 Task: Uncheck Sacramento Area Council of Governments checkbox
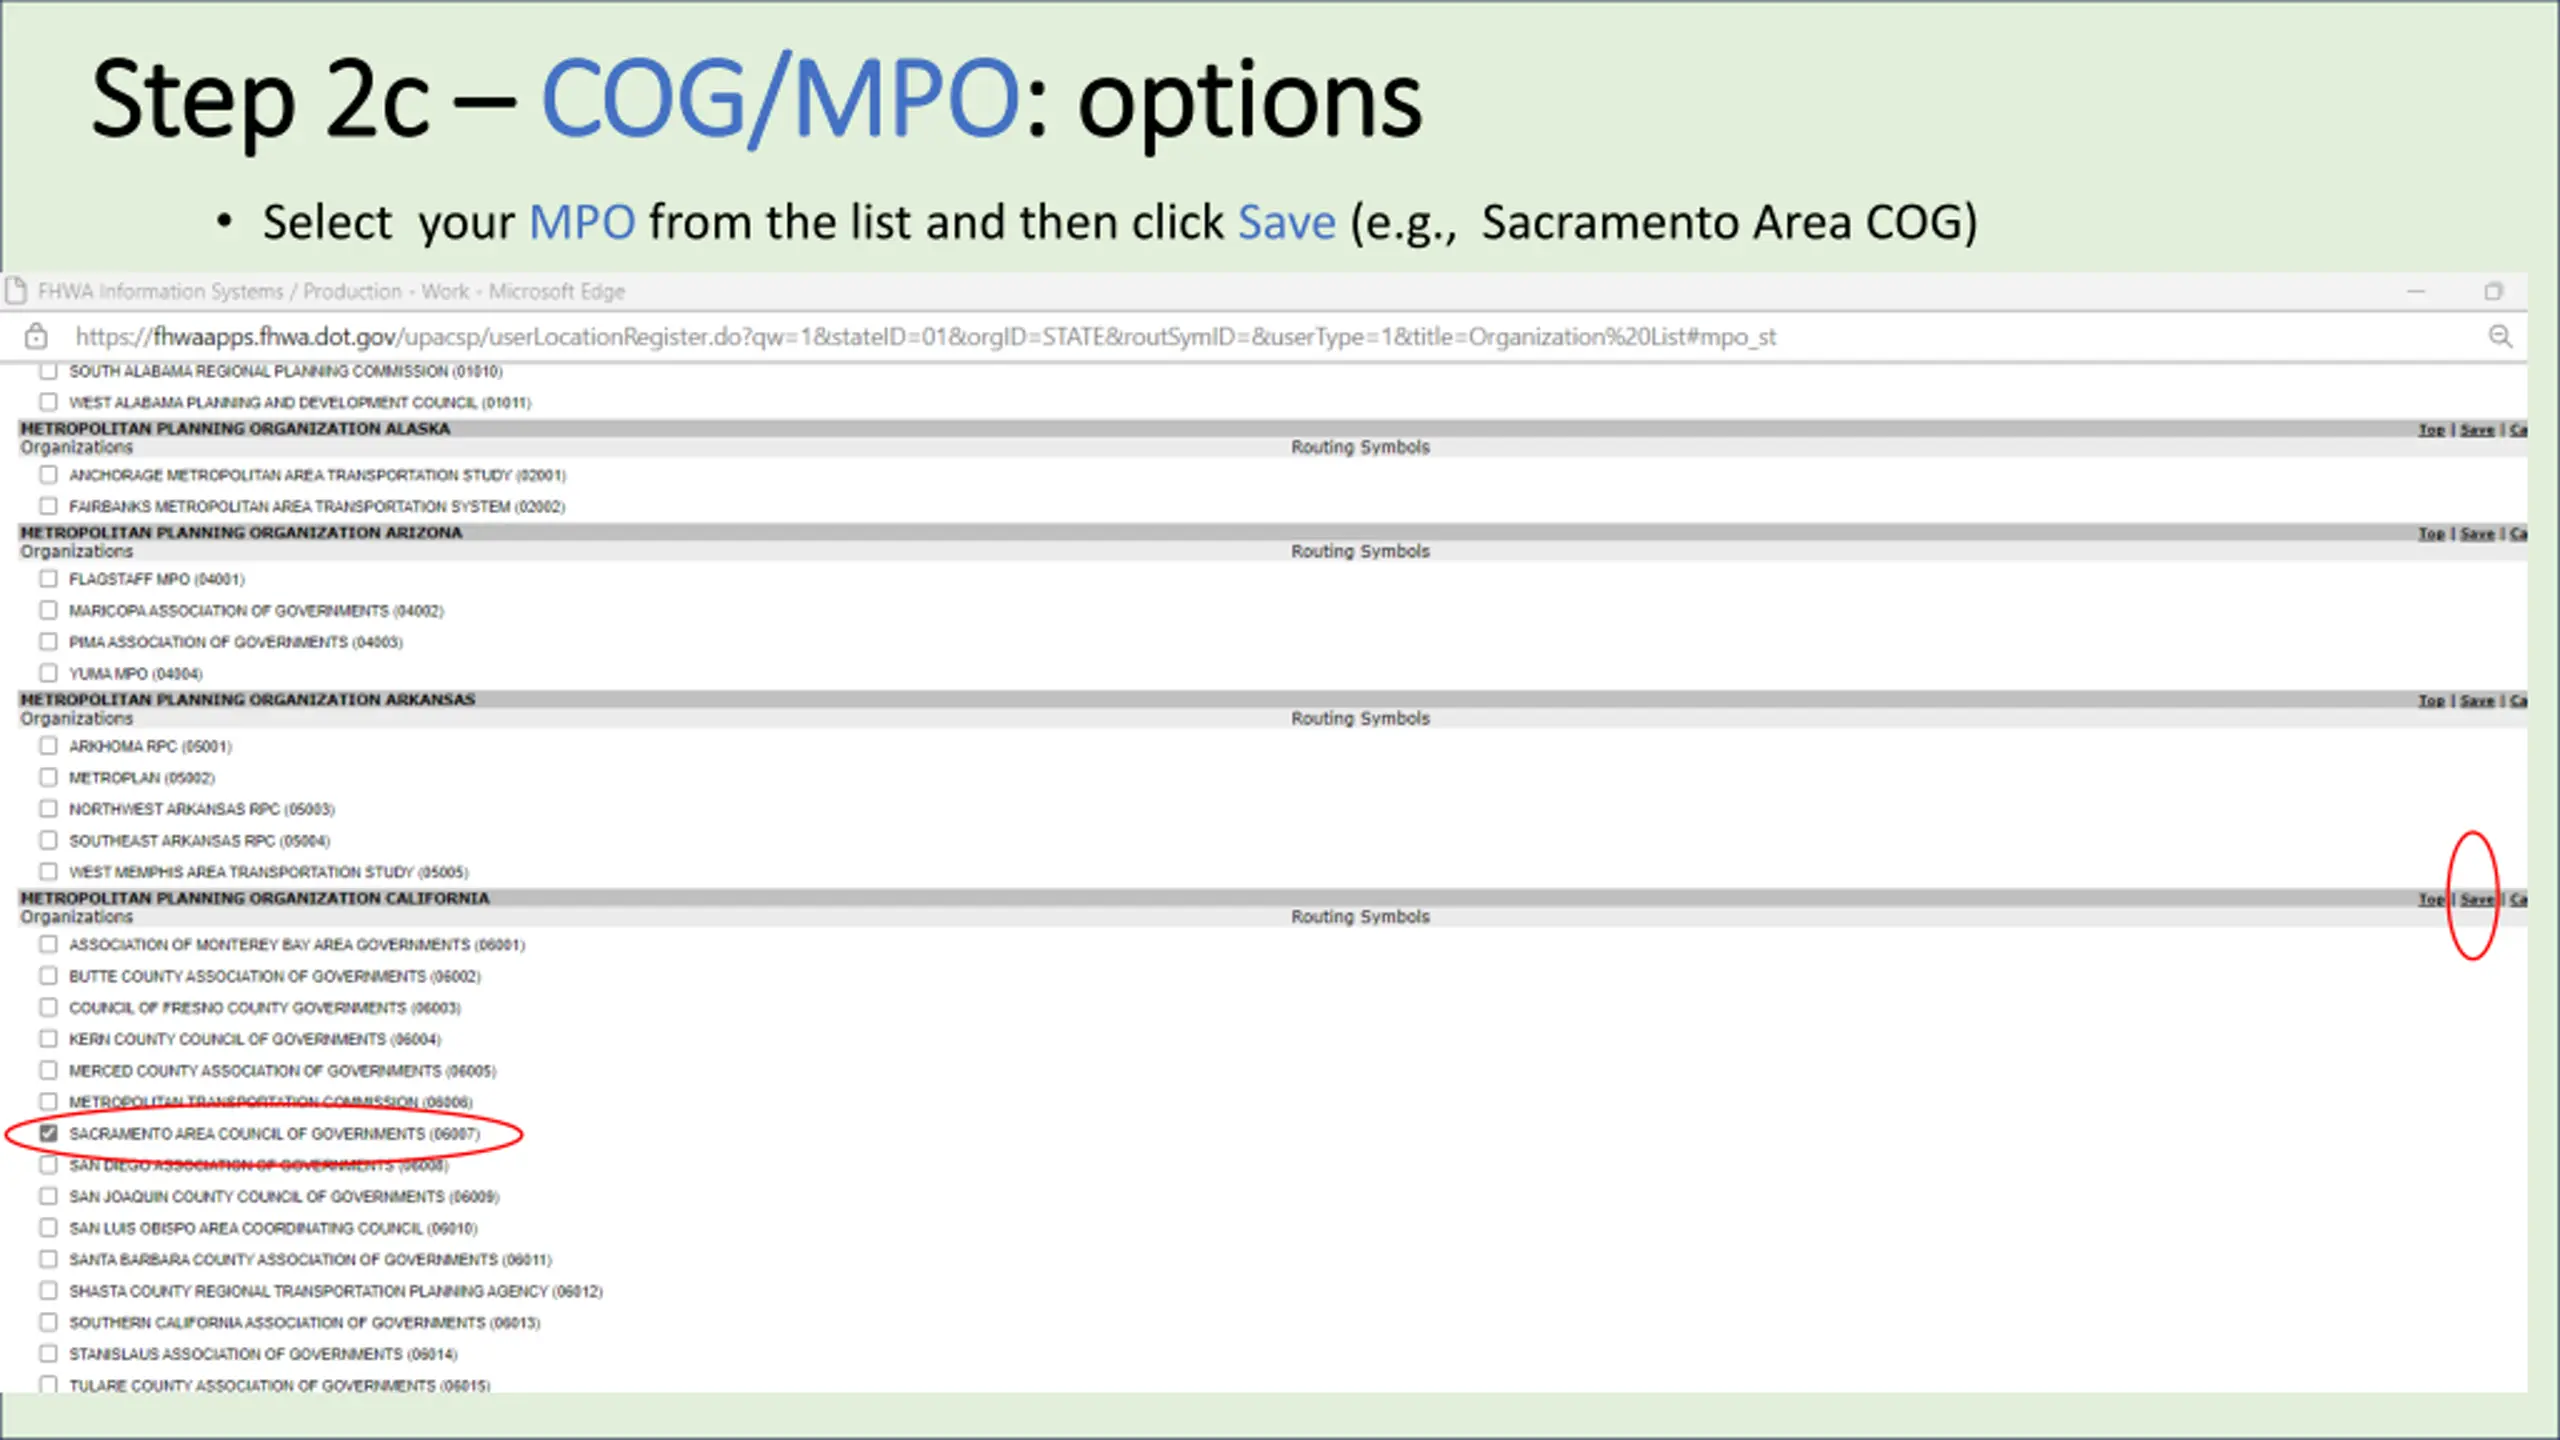[48, 1133]
